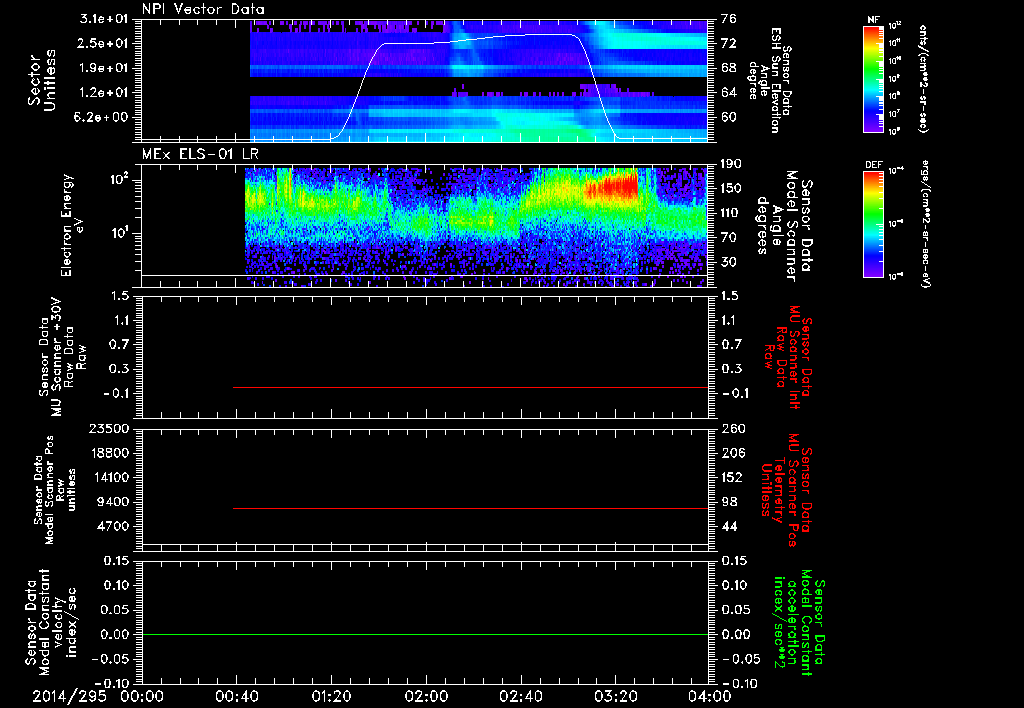Click the '9400' scanner position tick label
Screen dimensions: 1024x708
click(x=112, y=502)
